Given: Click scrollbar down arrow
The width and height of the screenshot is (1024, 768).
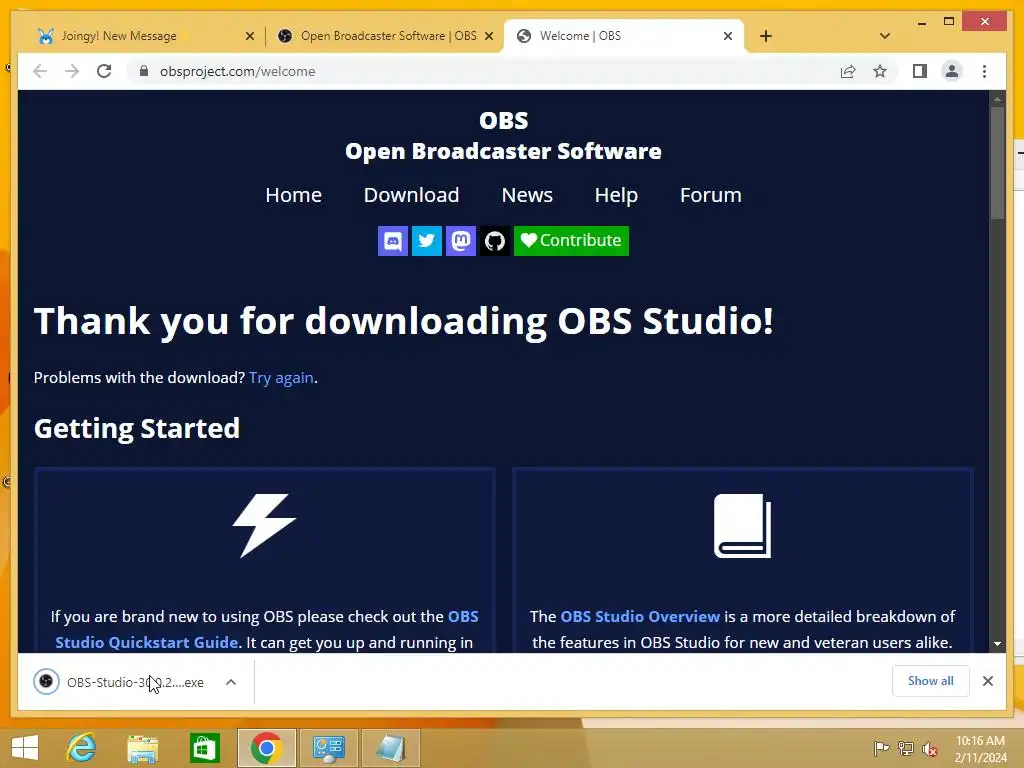Looking at the screenshot, I should click(x=997, y=644).
